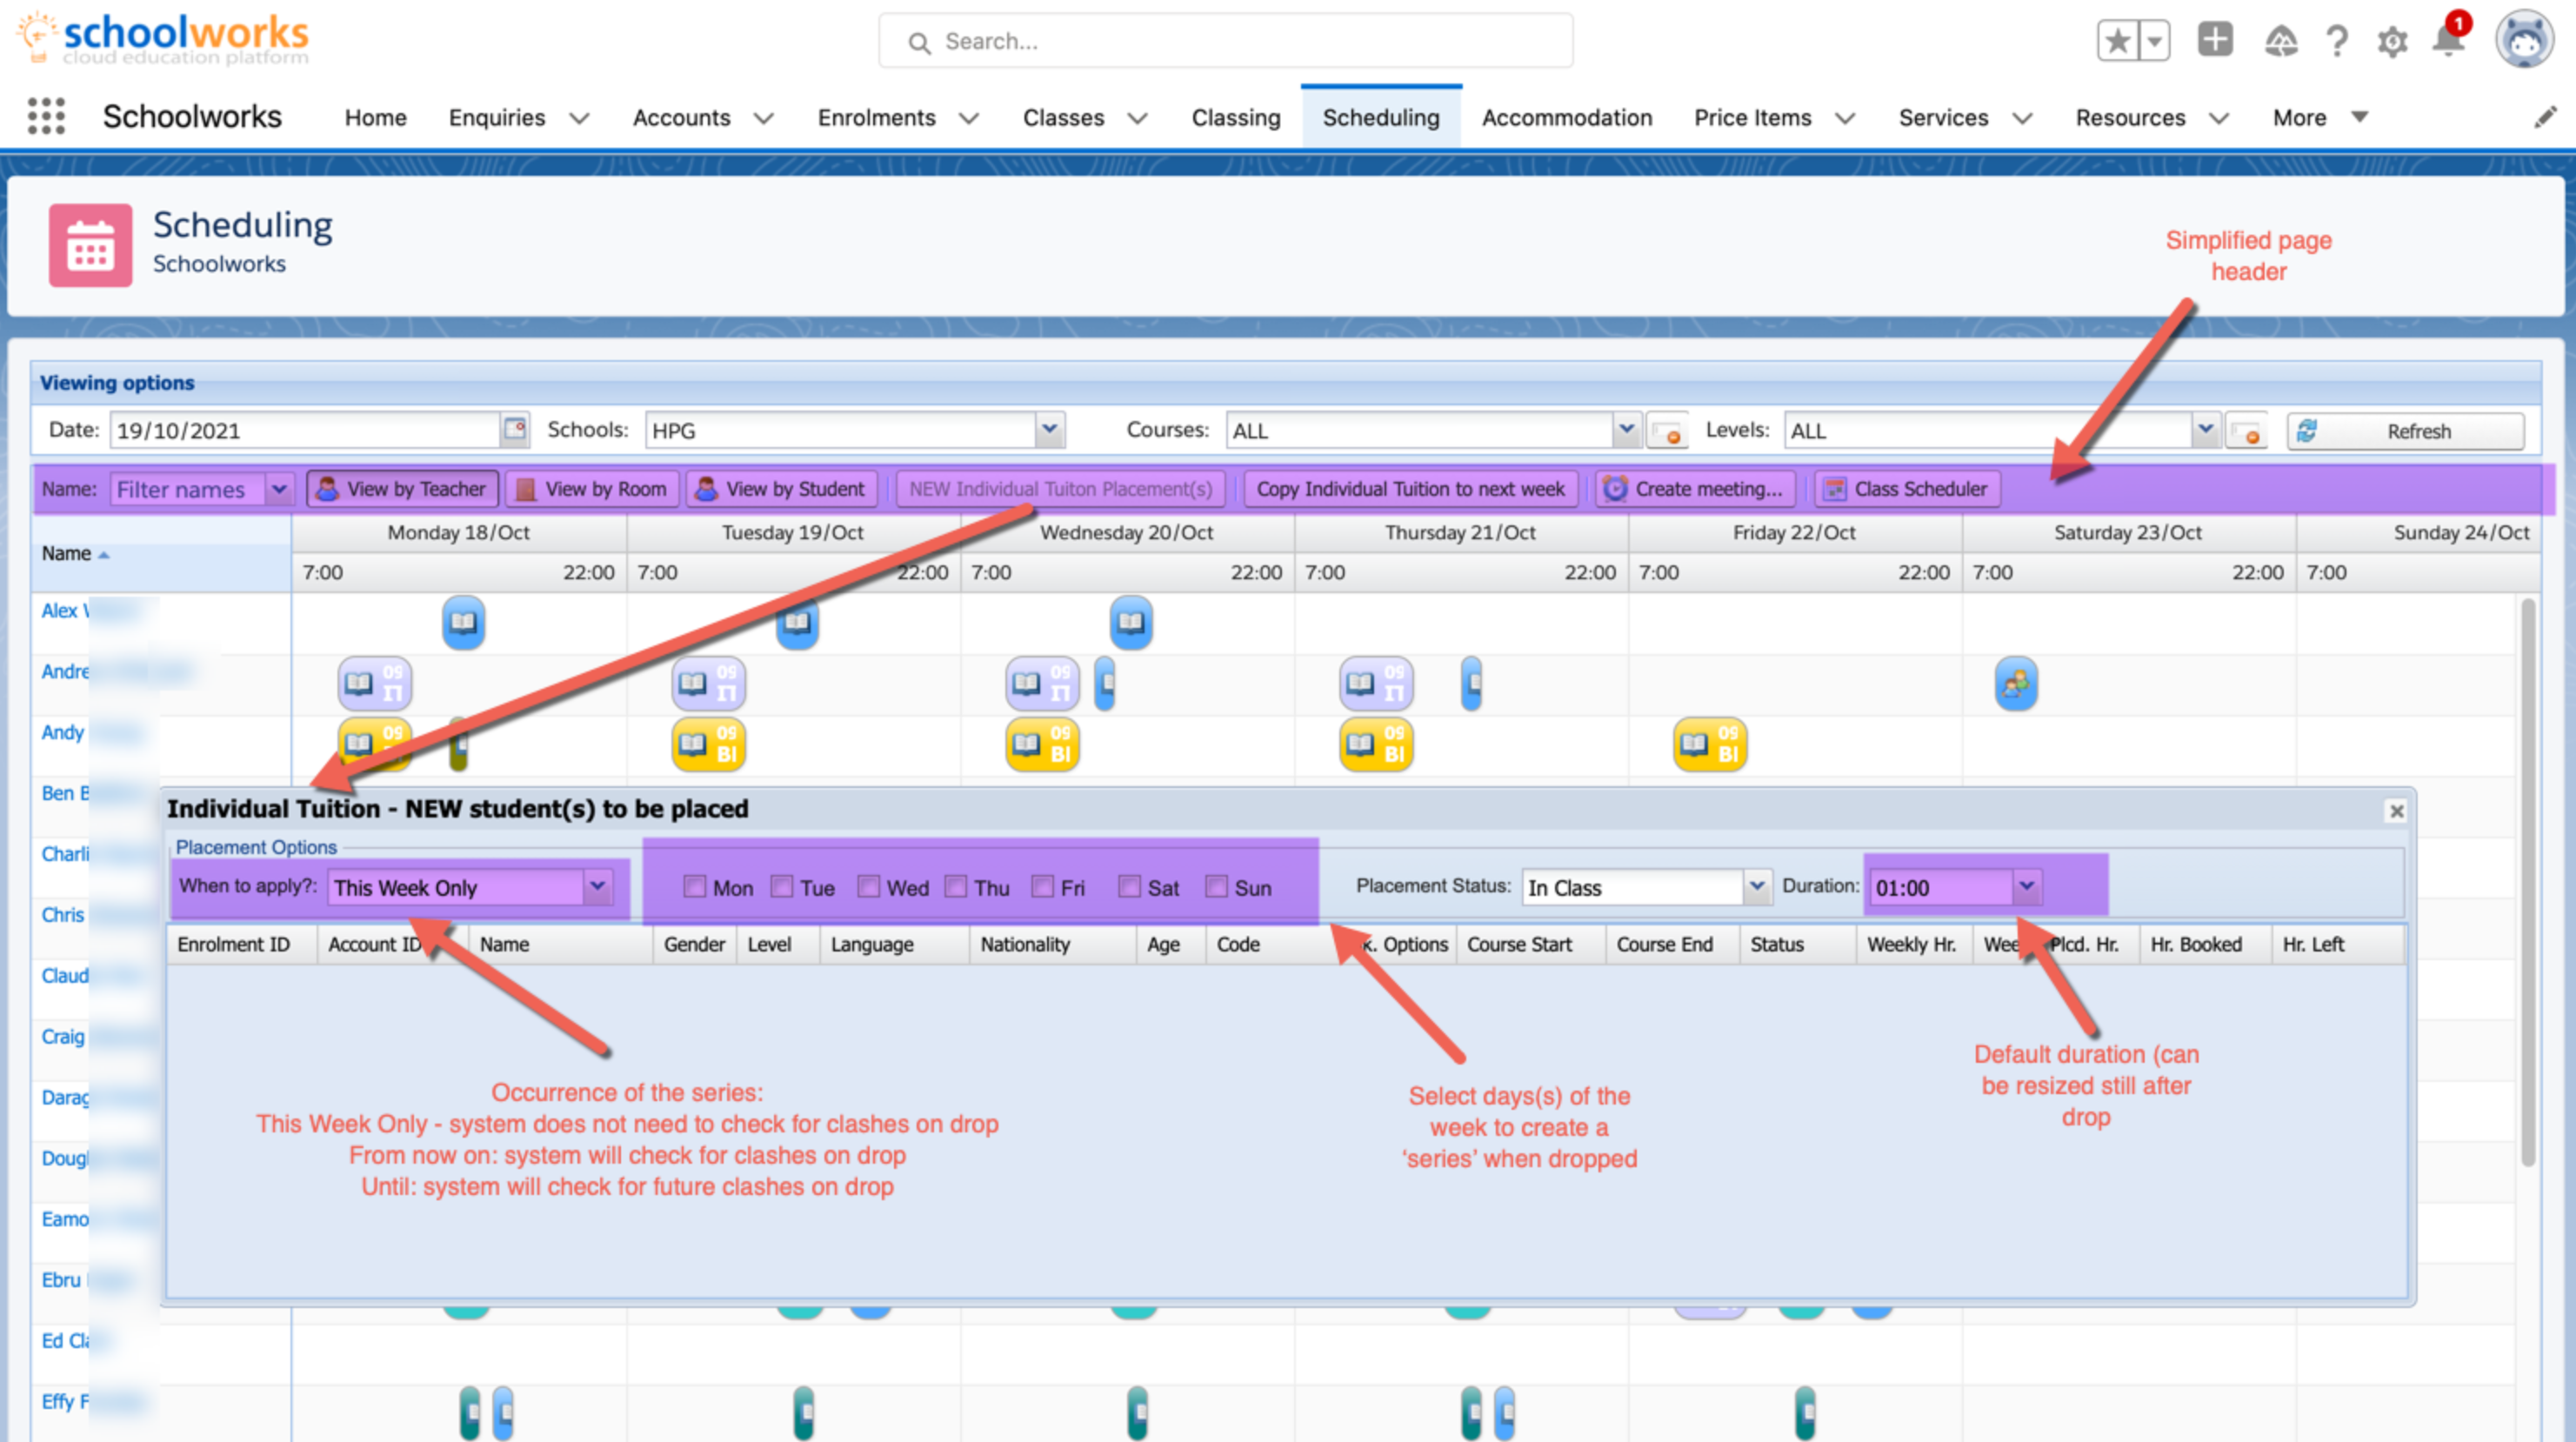2576x1442 pixels.
Task: Click the favorites star icon
Action: [2118, 41]
